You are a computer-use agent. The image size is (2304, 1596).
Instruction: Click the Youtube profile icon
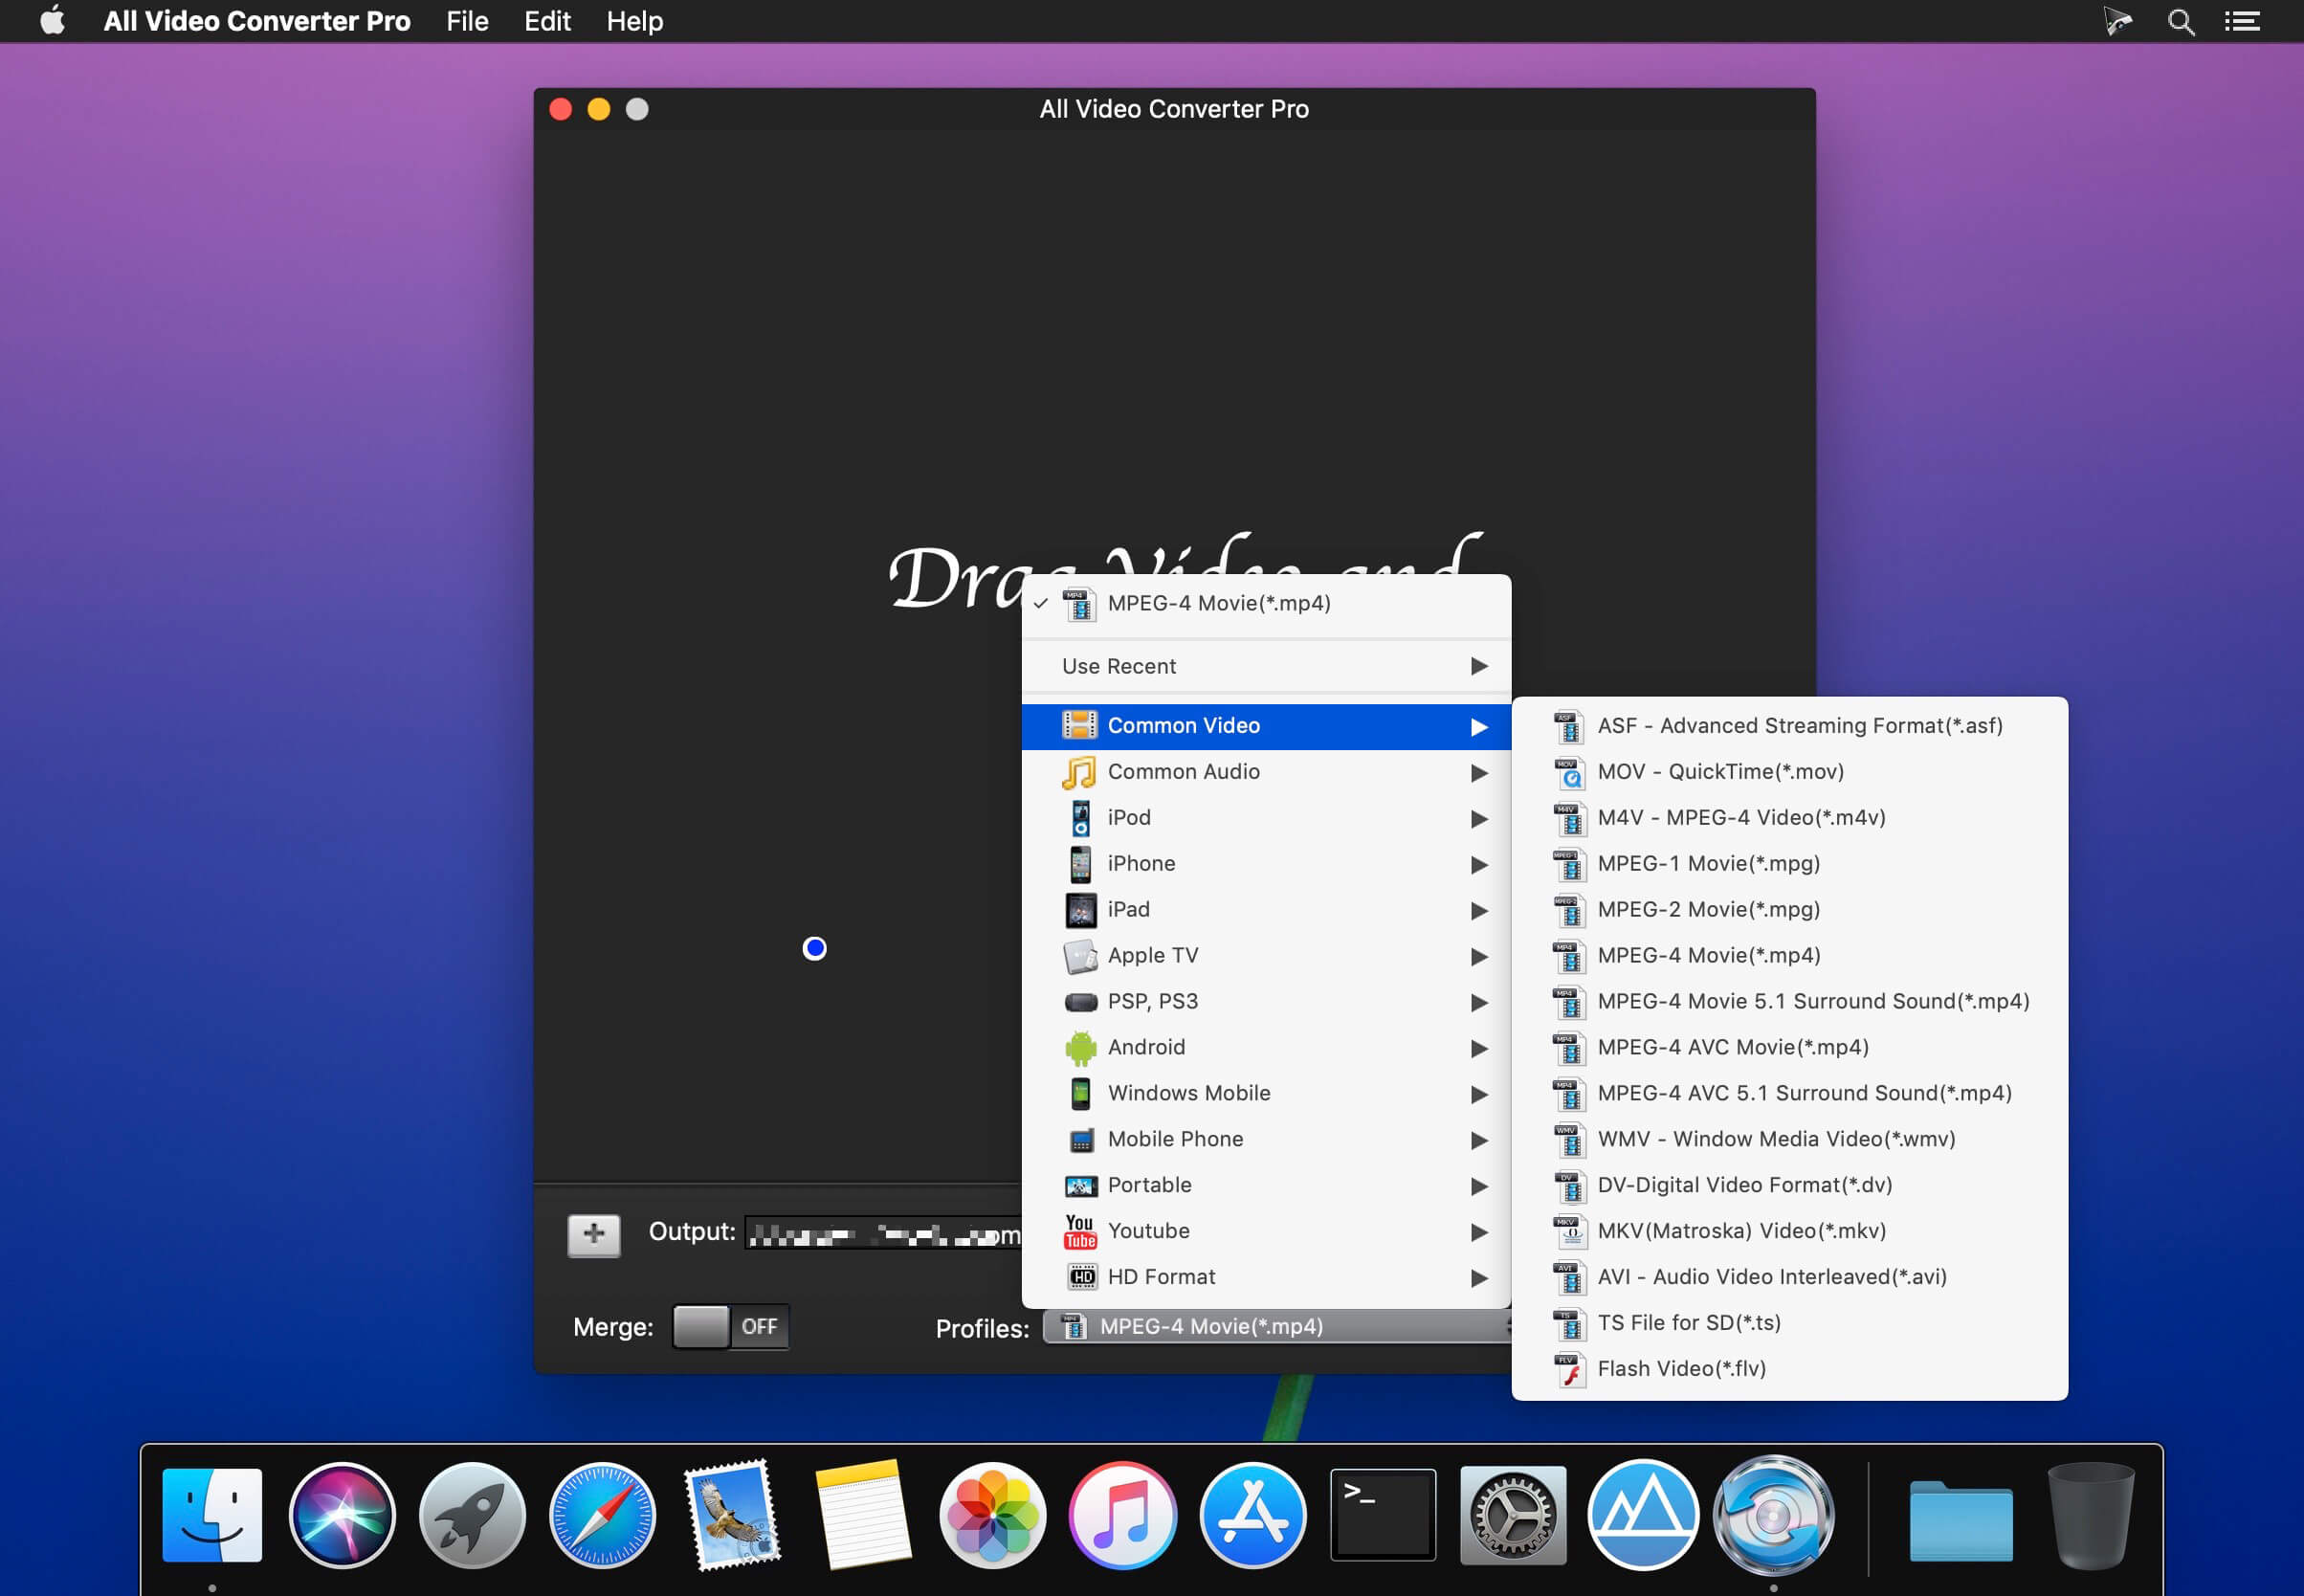coord(1079,1231)
